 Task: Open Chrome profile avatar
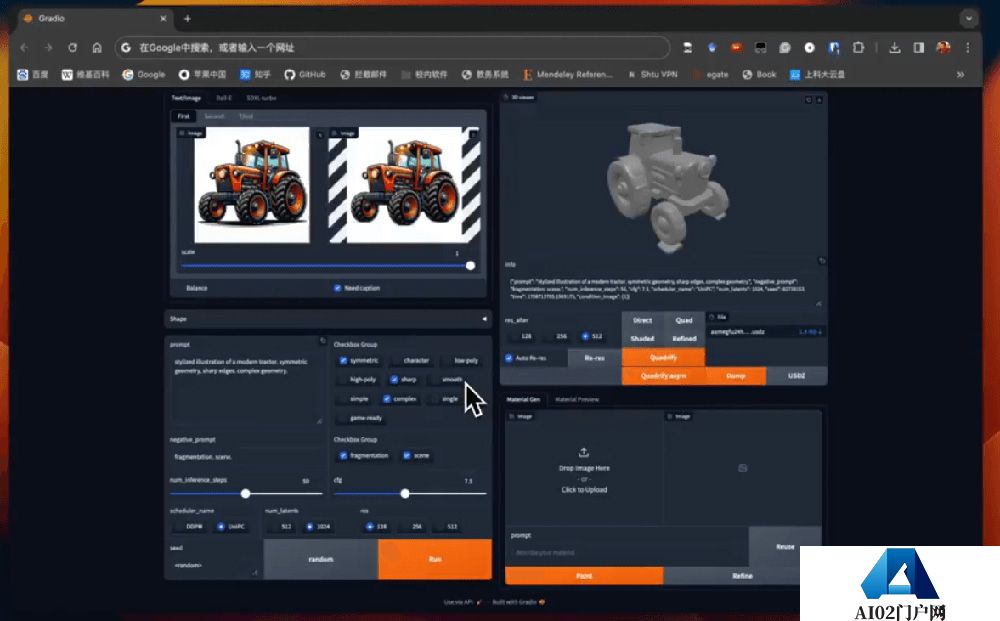[943, 48]
